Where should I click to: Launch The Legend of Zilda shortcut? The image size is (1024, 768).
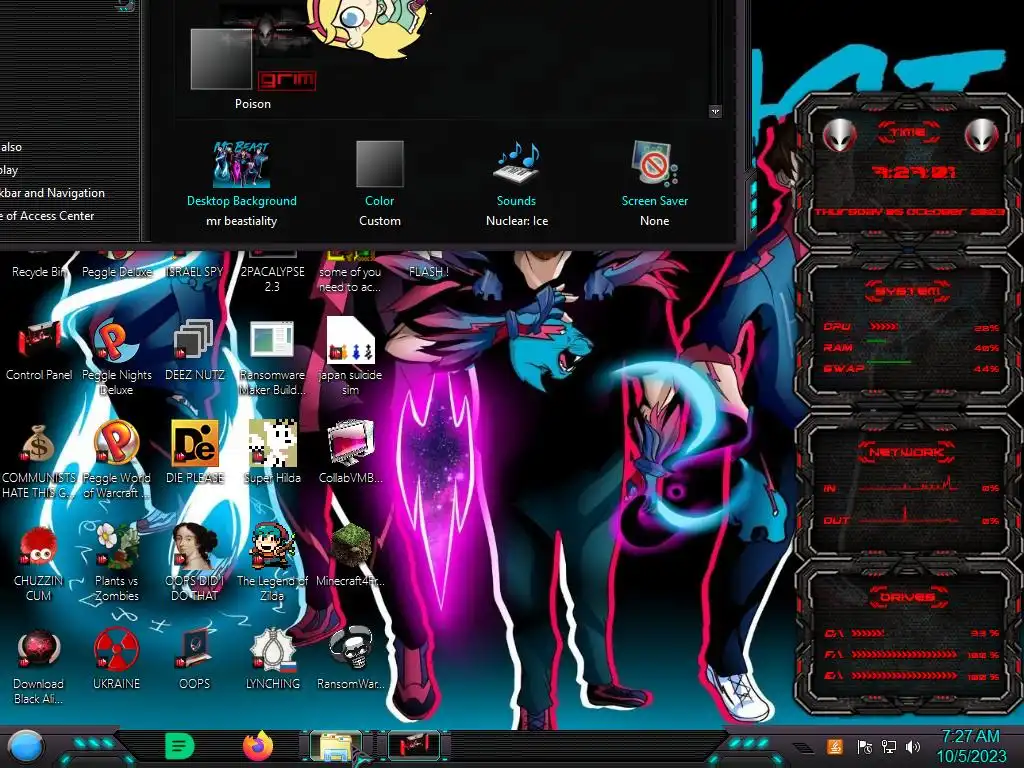click(x=272, y=562)
